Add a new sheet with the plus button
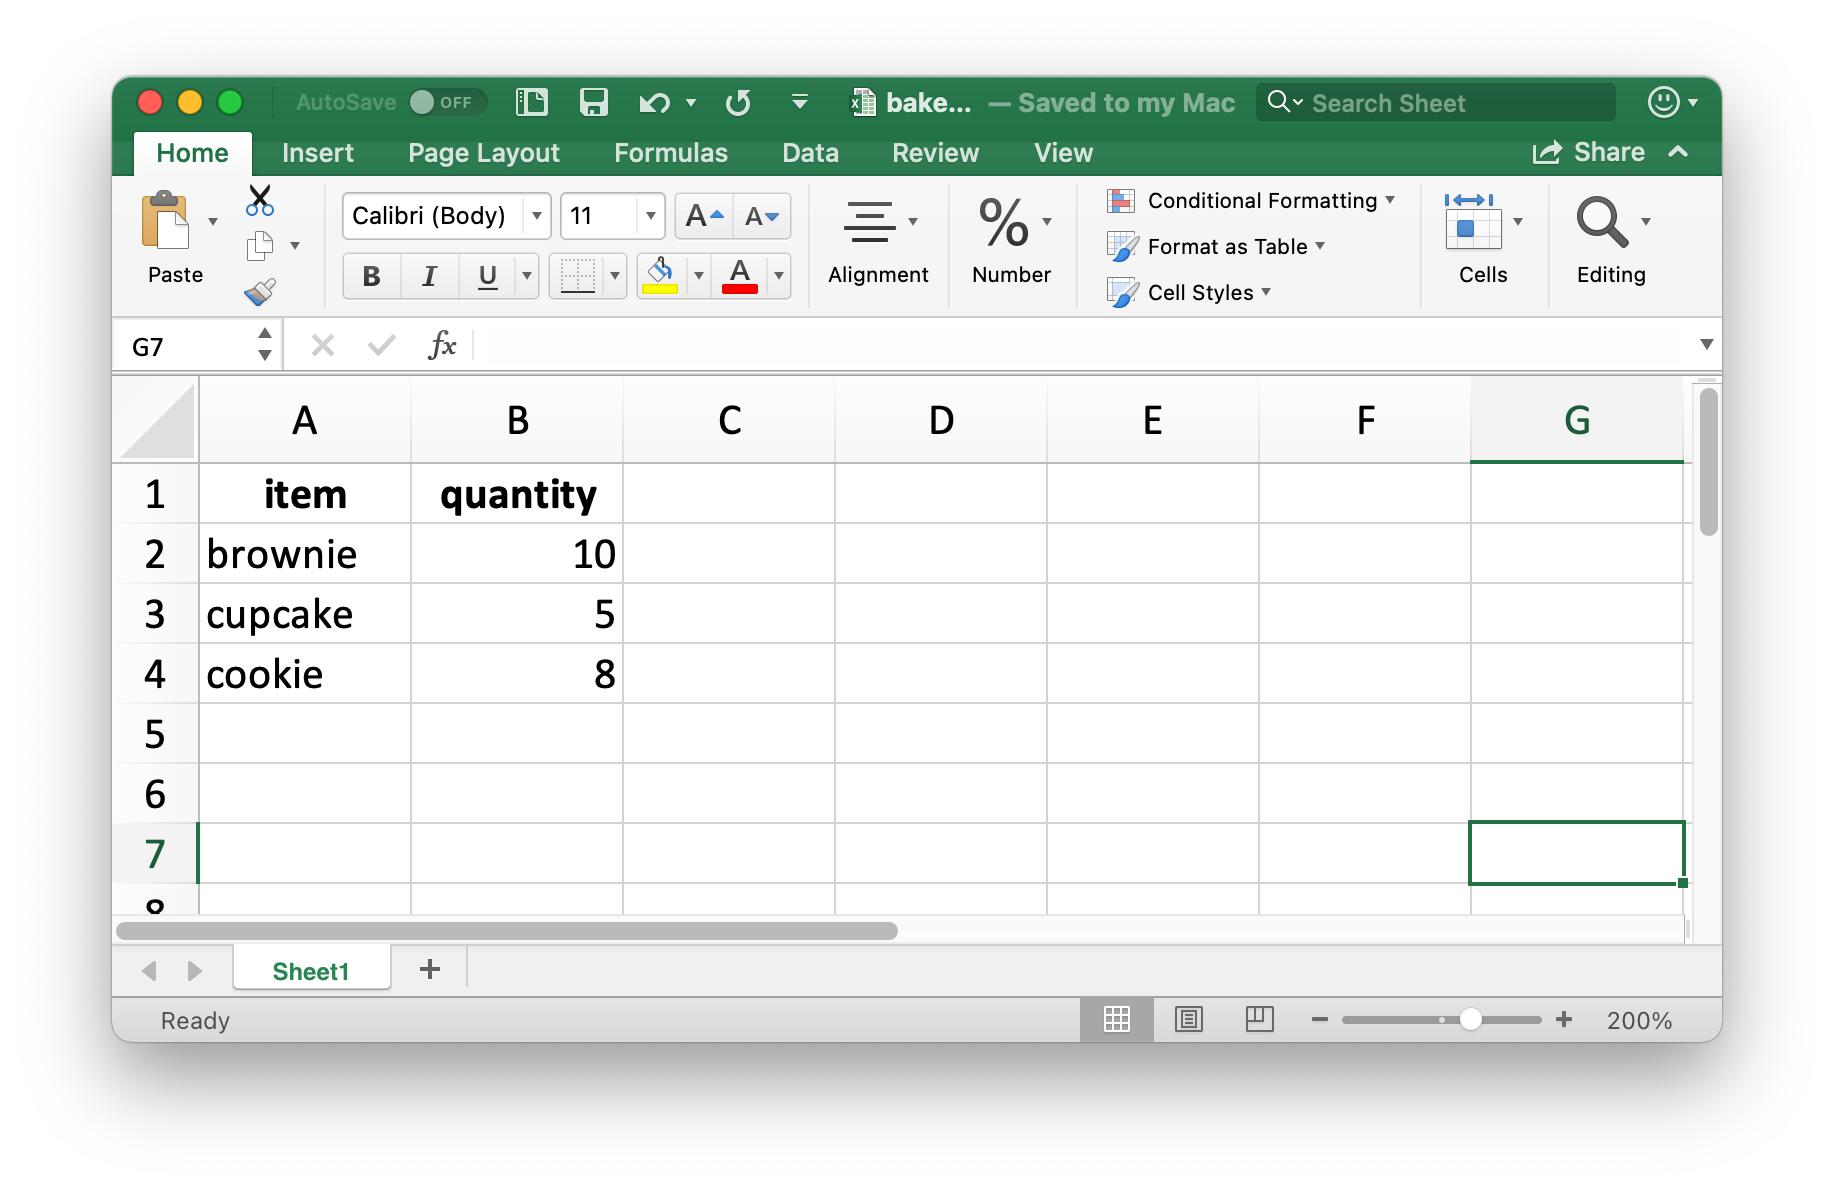The width and height of the screenshot is (1834, 1190). click(430, 968)
